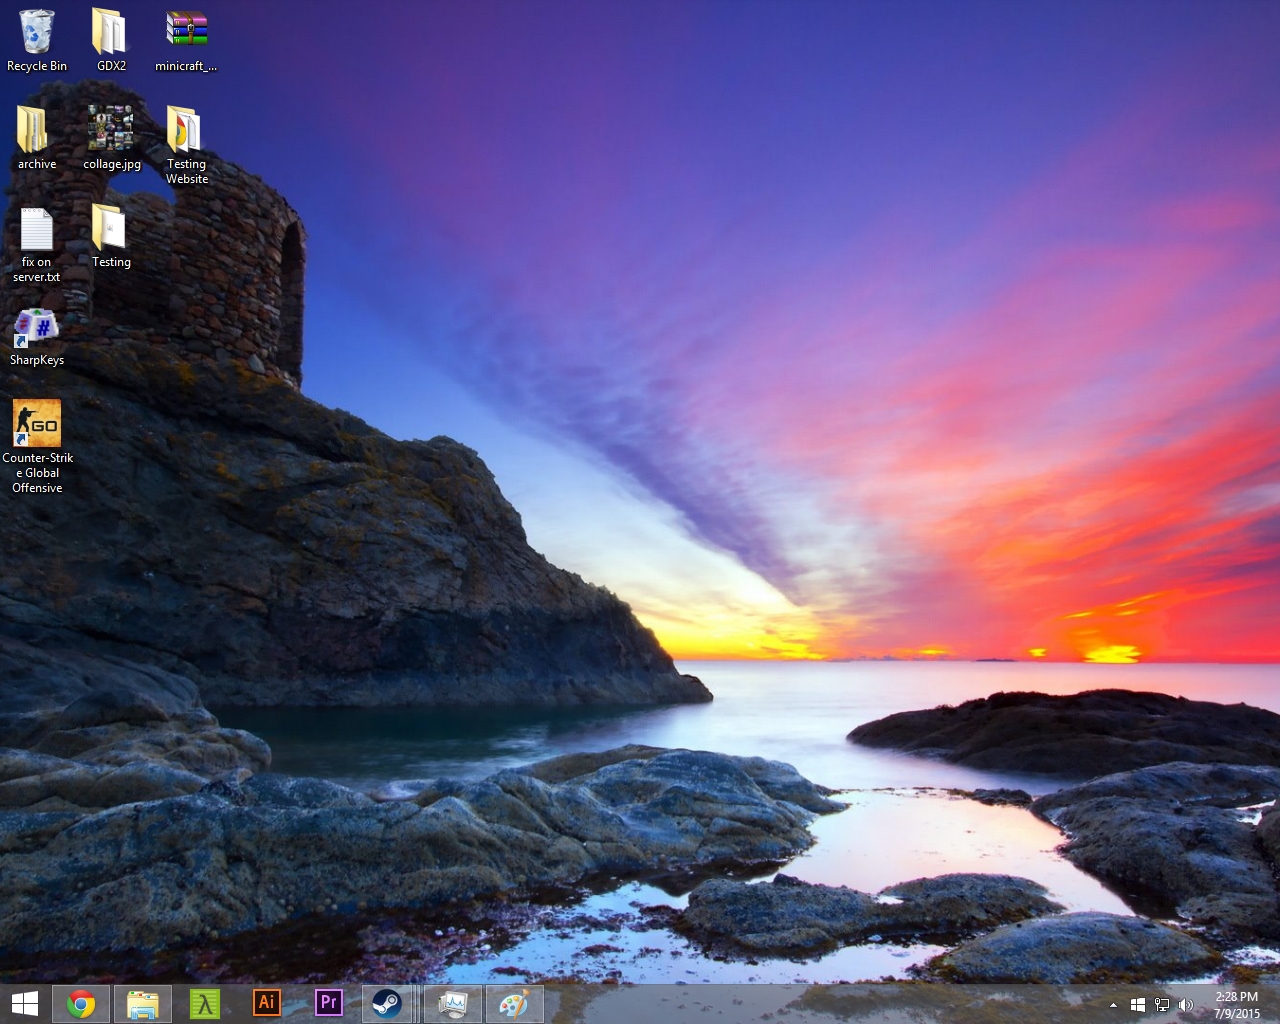This screenshot has height=1024, width=1280.
Task: Select Counter-Strike Global Offensive shortcut
Action: (37, 446)
